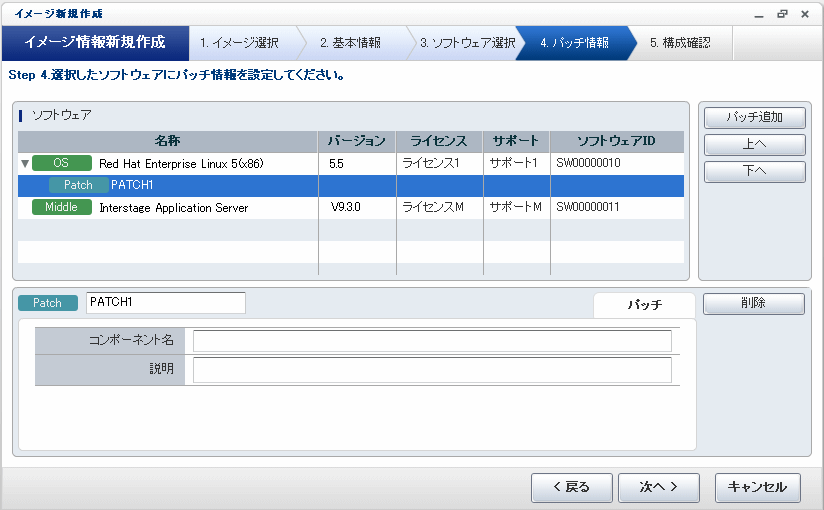
Task: Select step 4. パッチ情報
Action: coord(574,43)
